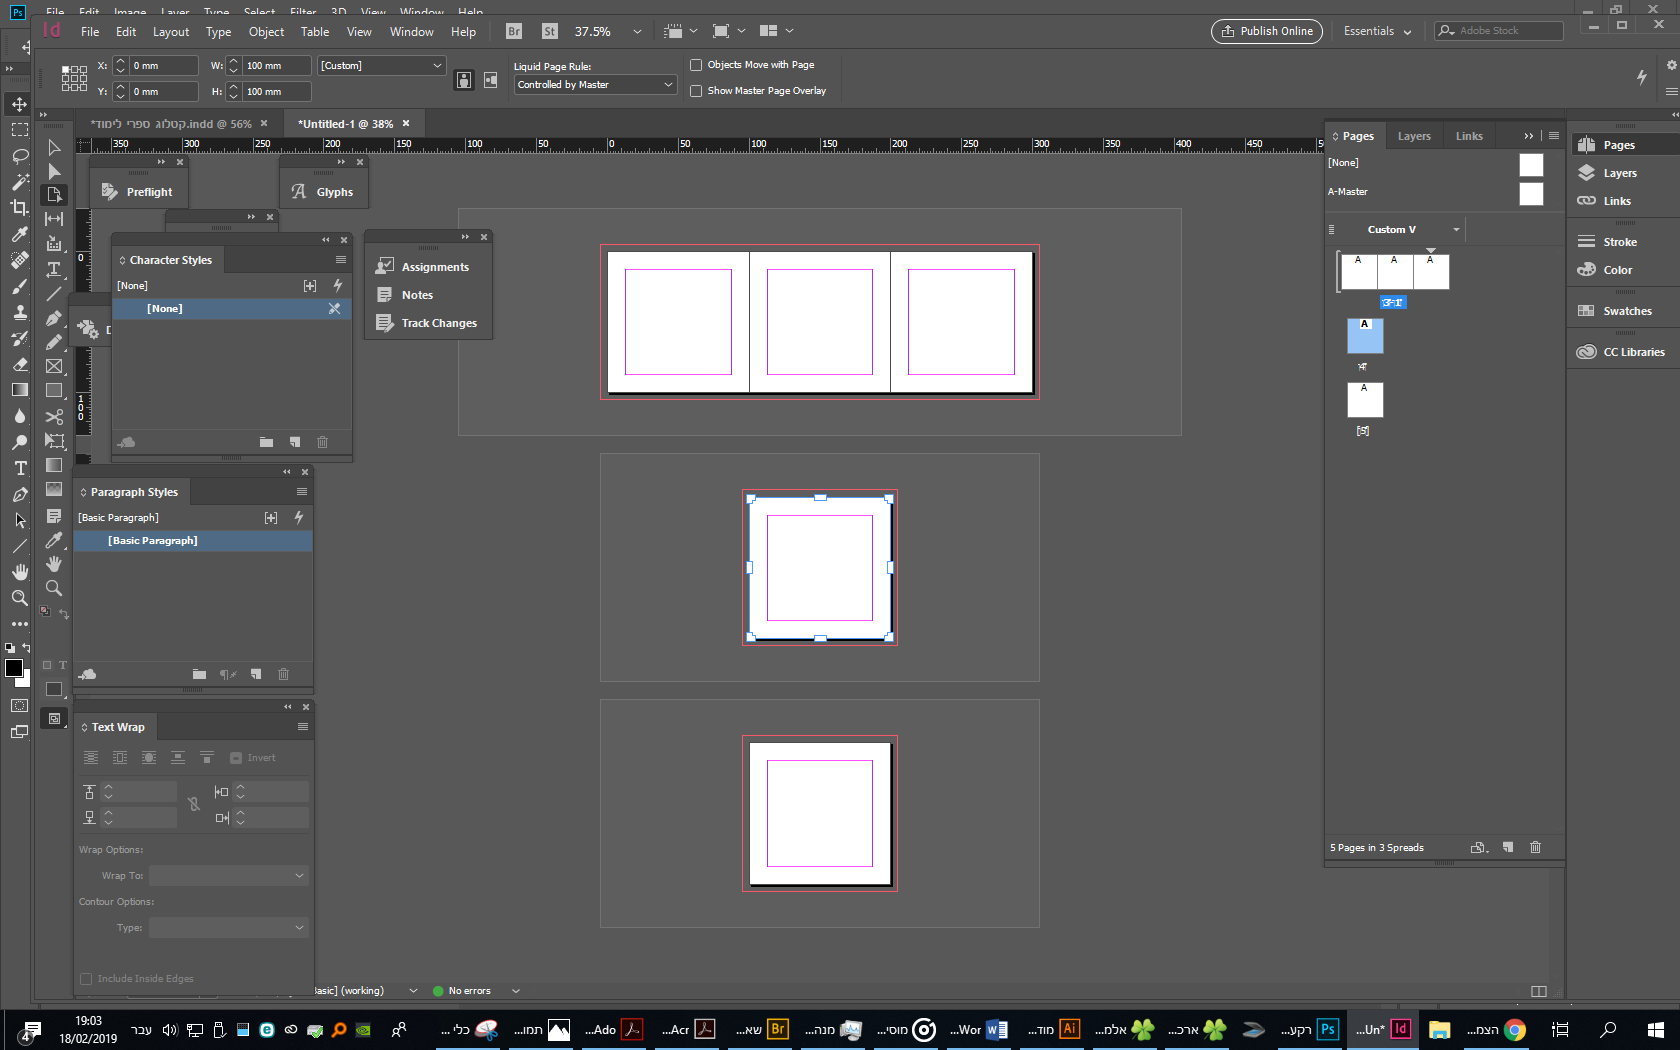Image resolution: width=1680 pixels, height=1050 pixels.
Task: Enable Show Master Page Overlay checkbox
Action: [696, 91]
